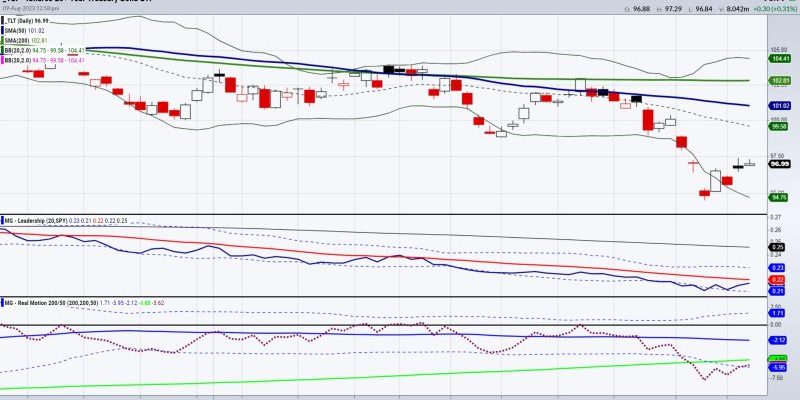Click the 94.75 lower band price tag
The image size is (800, 400).
[777, 197]
